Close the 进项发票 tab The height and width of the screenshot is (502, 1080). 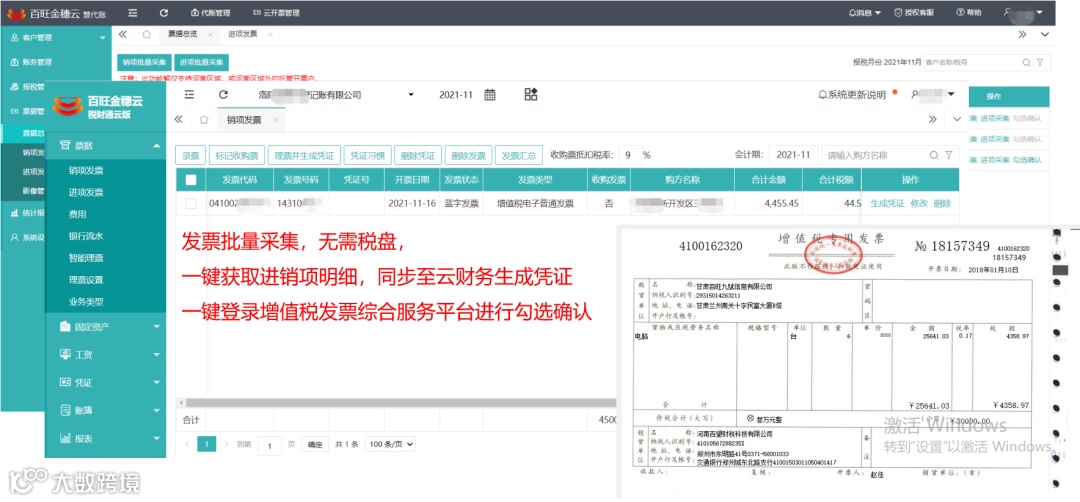pyautogui.click(x=270, y=34)
